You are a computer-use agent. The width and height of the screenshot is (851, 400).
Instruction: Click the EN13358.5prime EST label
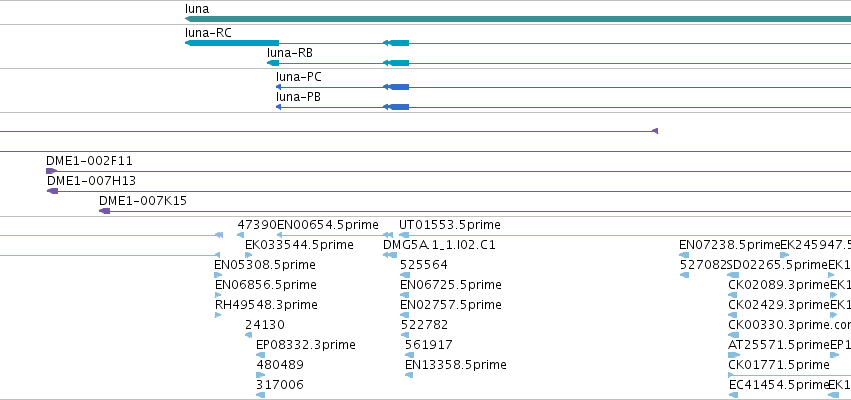[x=456, y=364]
